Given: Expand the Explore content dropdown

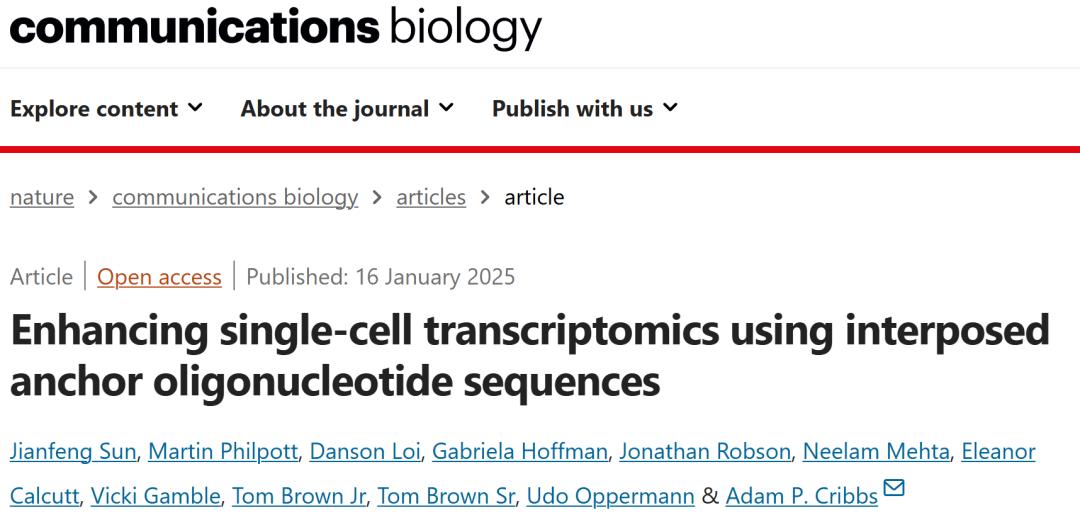Looking at the screenshot, I should click(107, 108).
